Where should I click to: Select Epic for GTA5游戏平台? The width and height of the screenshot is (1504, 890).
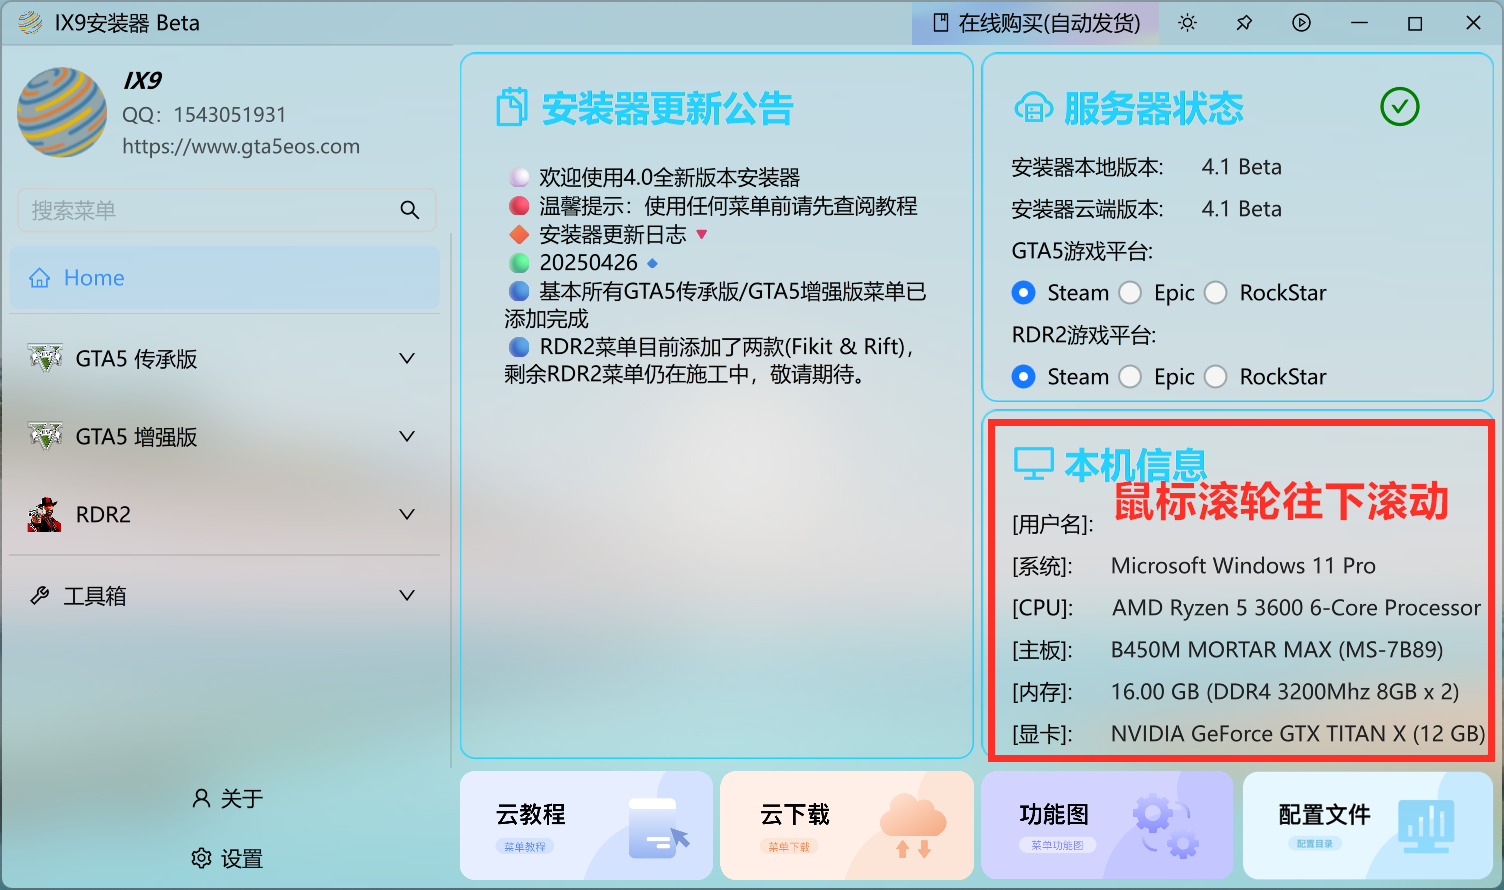point(1130,292)
